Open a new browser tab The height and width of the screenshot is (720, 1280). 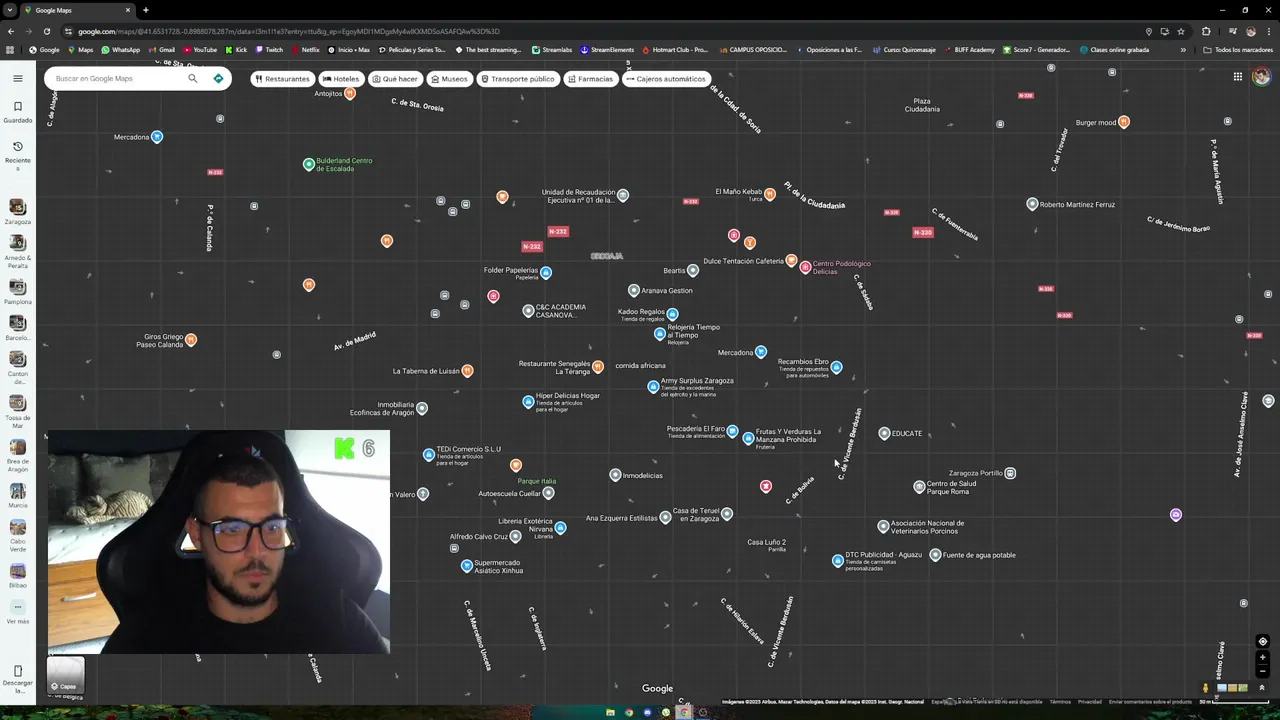click(146, 10)
